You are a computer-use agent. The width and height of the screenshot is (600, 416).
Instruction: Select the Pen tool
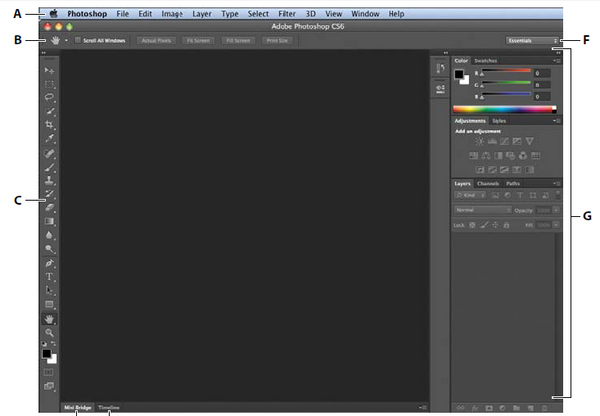49,263
